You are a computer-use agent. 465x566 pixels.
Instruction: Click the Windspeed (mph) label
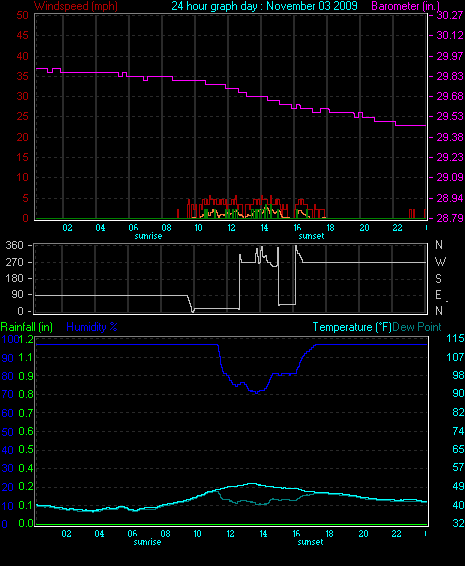[x=76, y=6]
